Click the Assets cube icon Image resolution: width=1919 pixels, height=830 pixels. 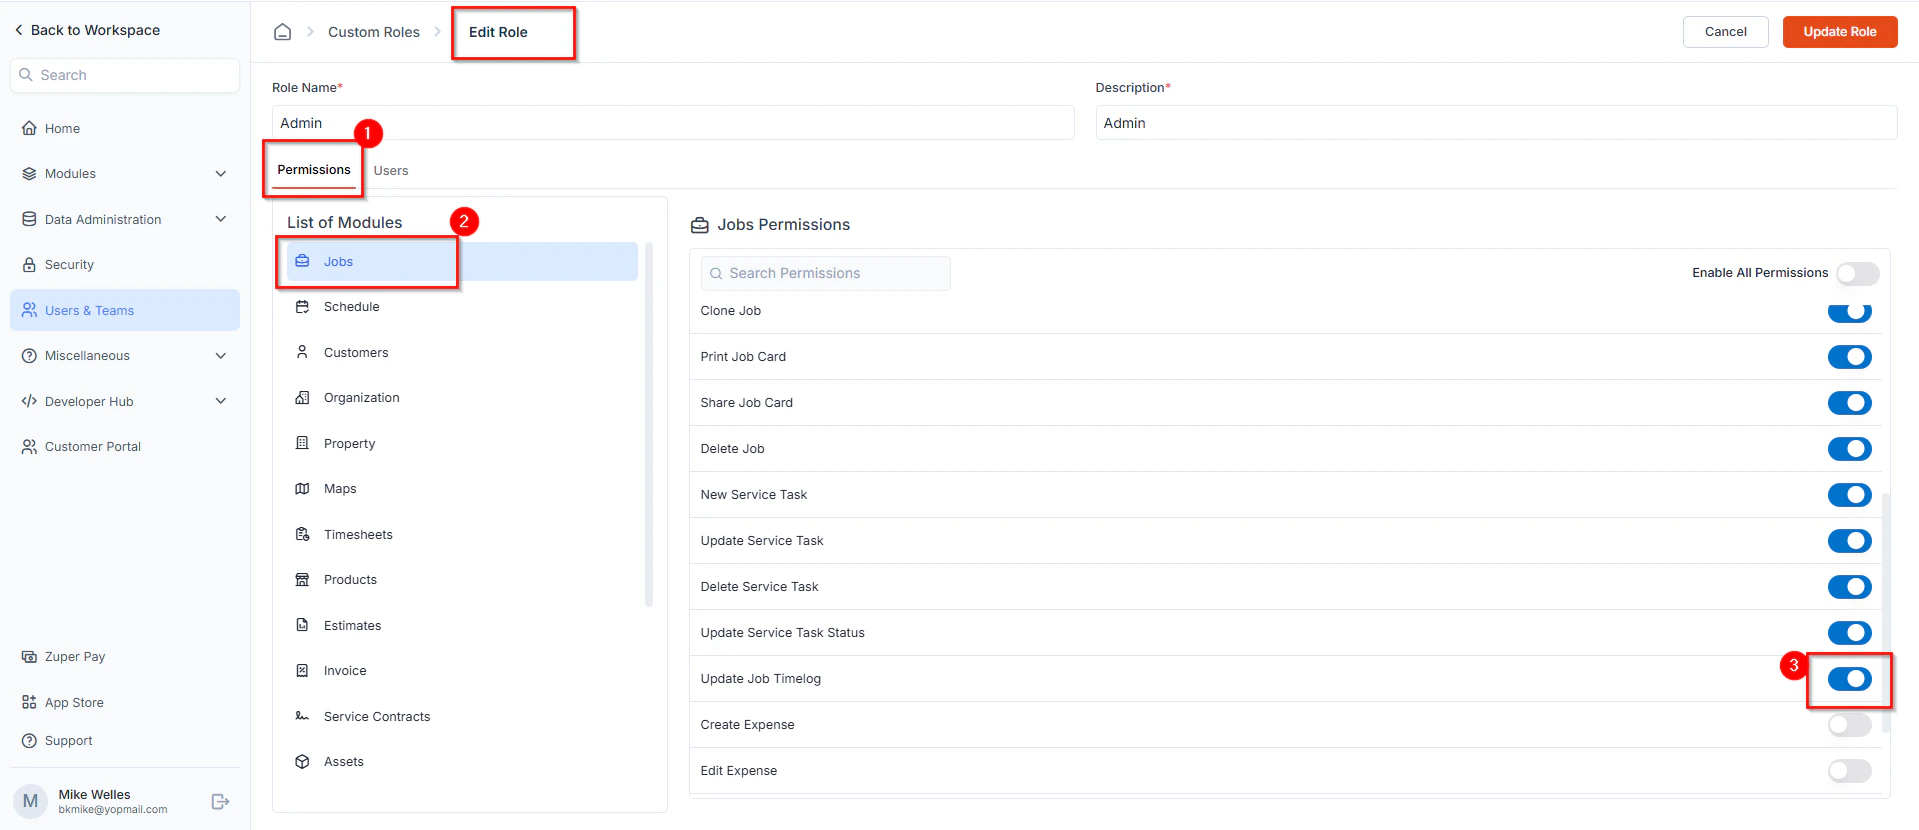[x=302, y=762]
